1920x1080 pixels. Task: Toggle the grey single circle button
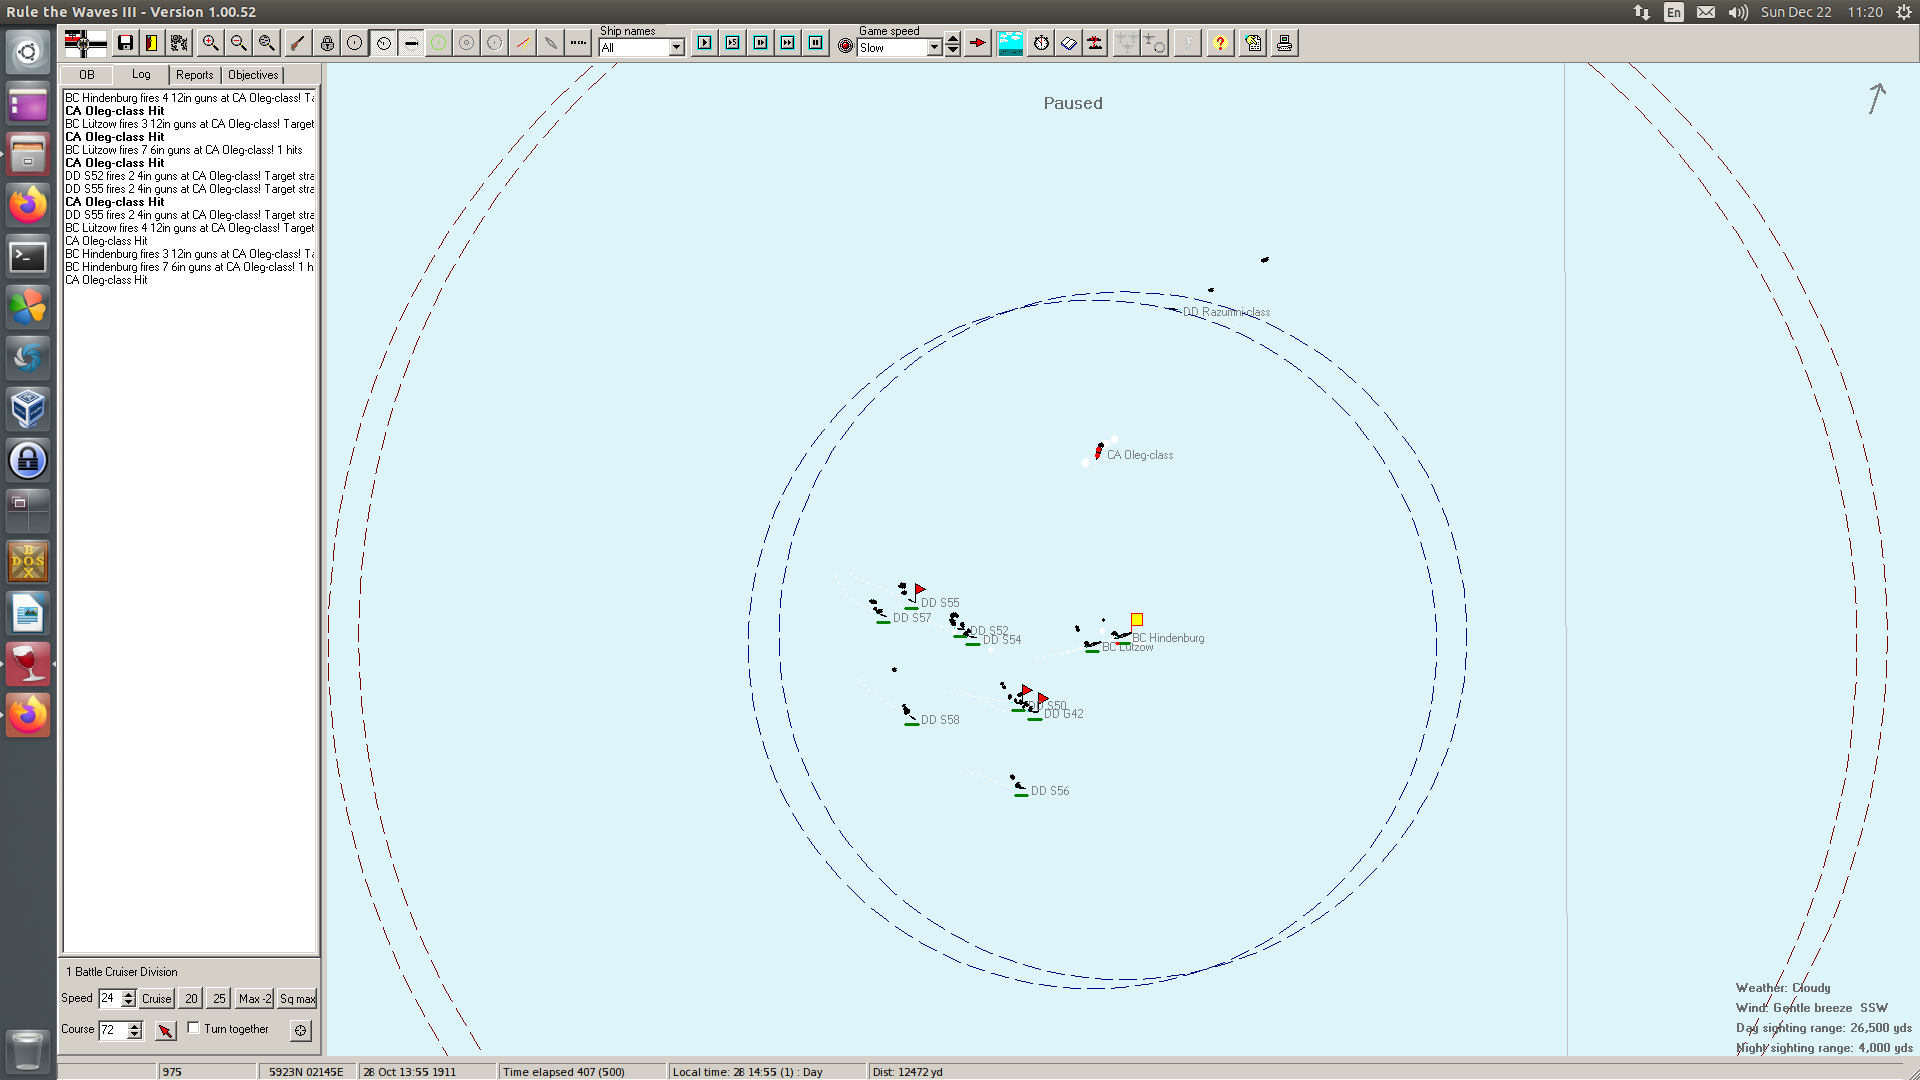coord(495,43)
